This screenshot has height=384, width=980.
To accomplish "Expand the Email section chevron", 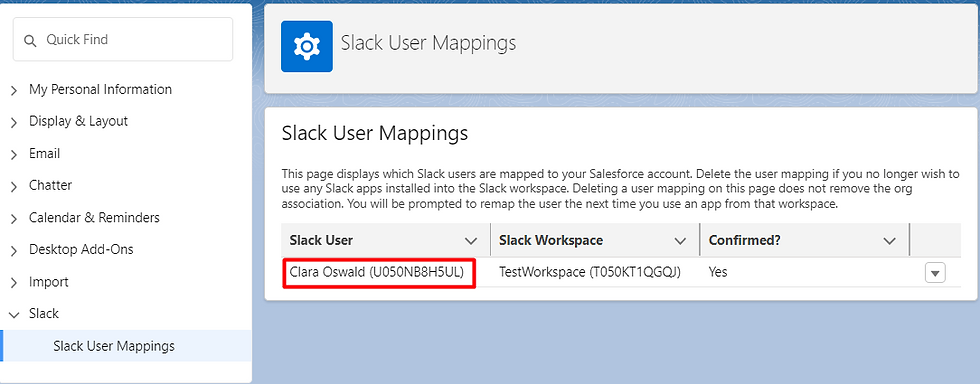I will tap(14, 154).
